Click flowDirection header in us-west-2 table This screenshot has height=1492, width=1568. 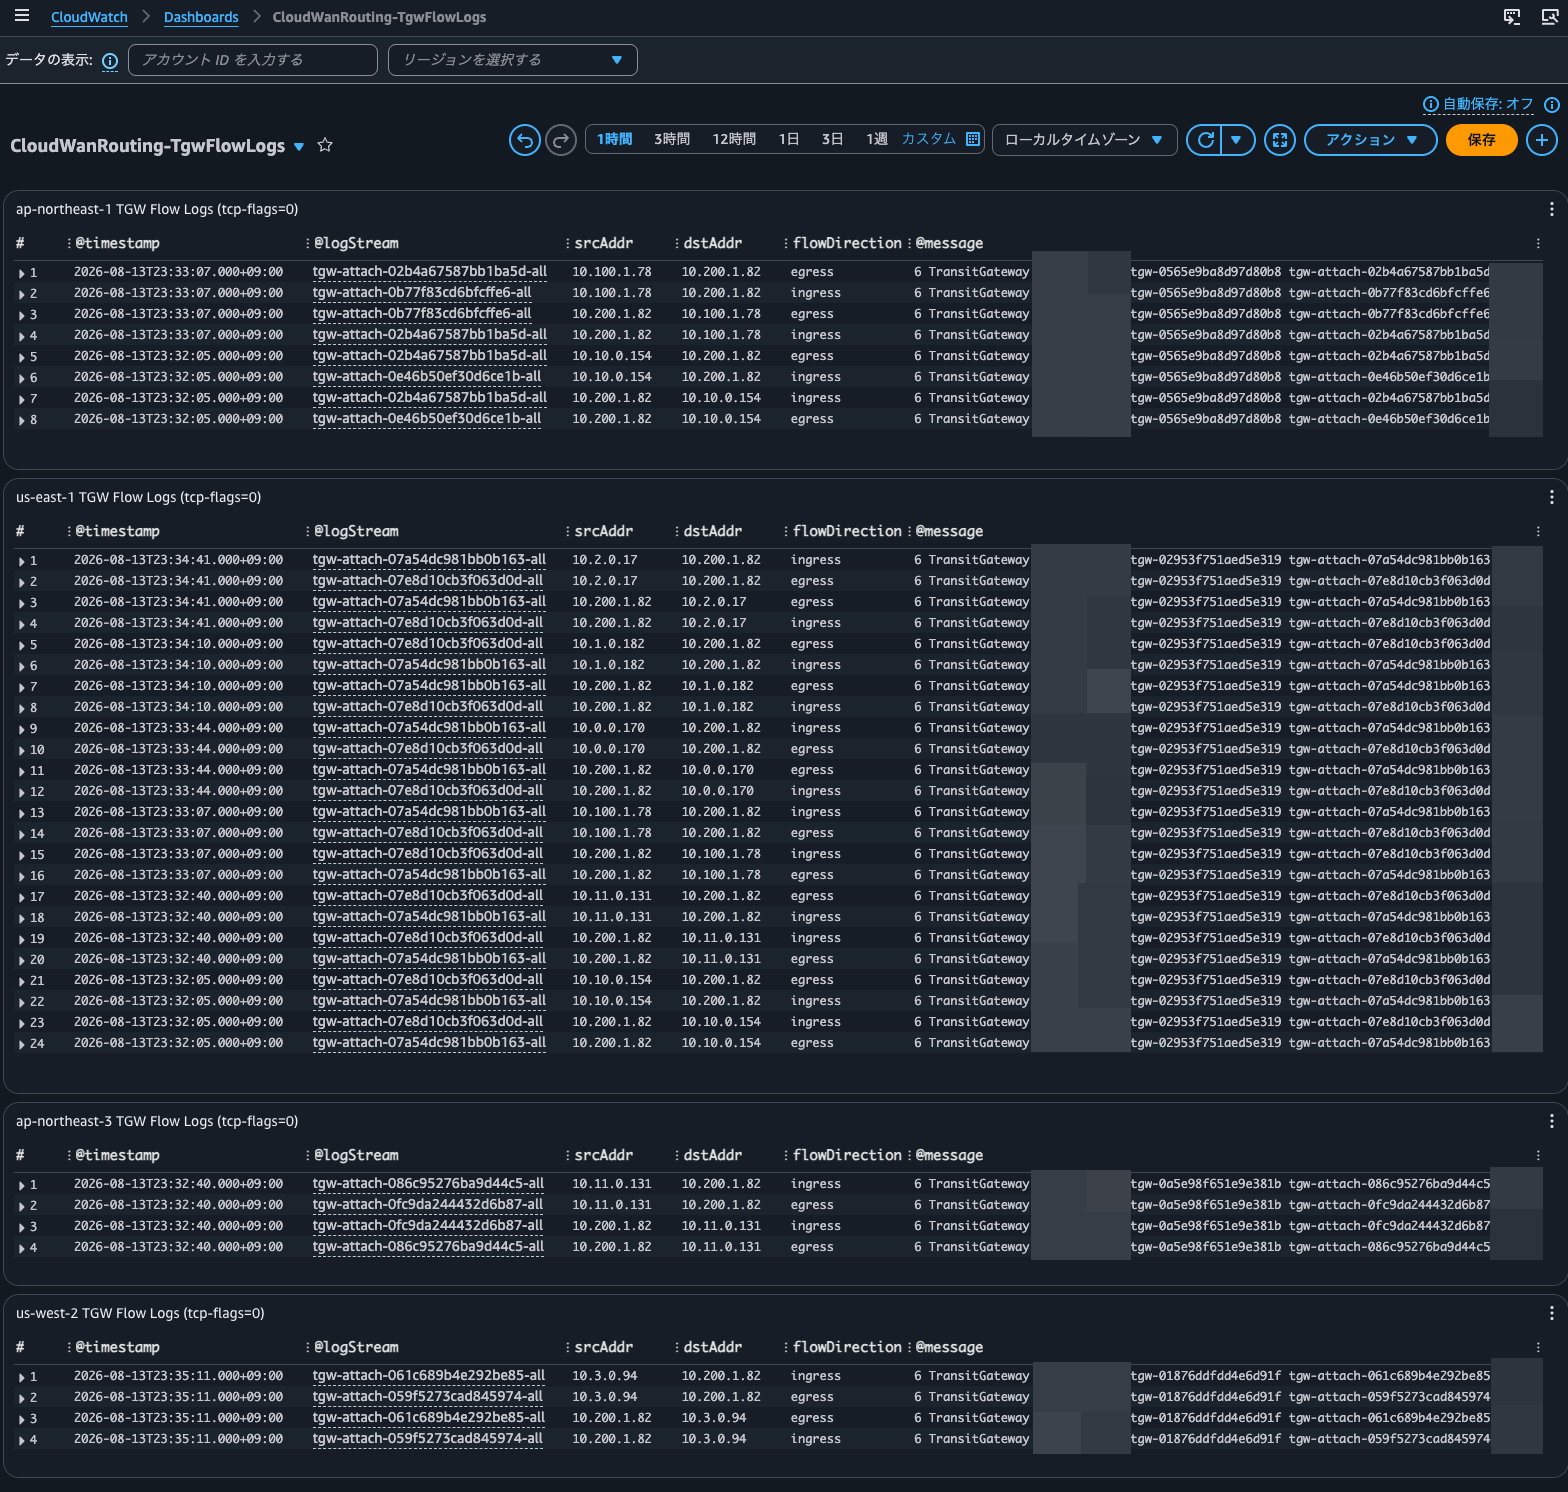pyautogui.click(x=847, y=1347)
